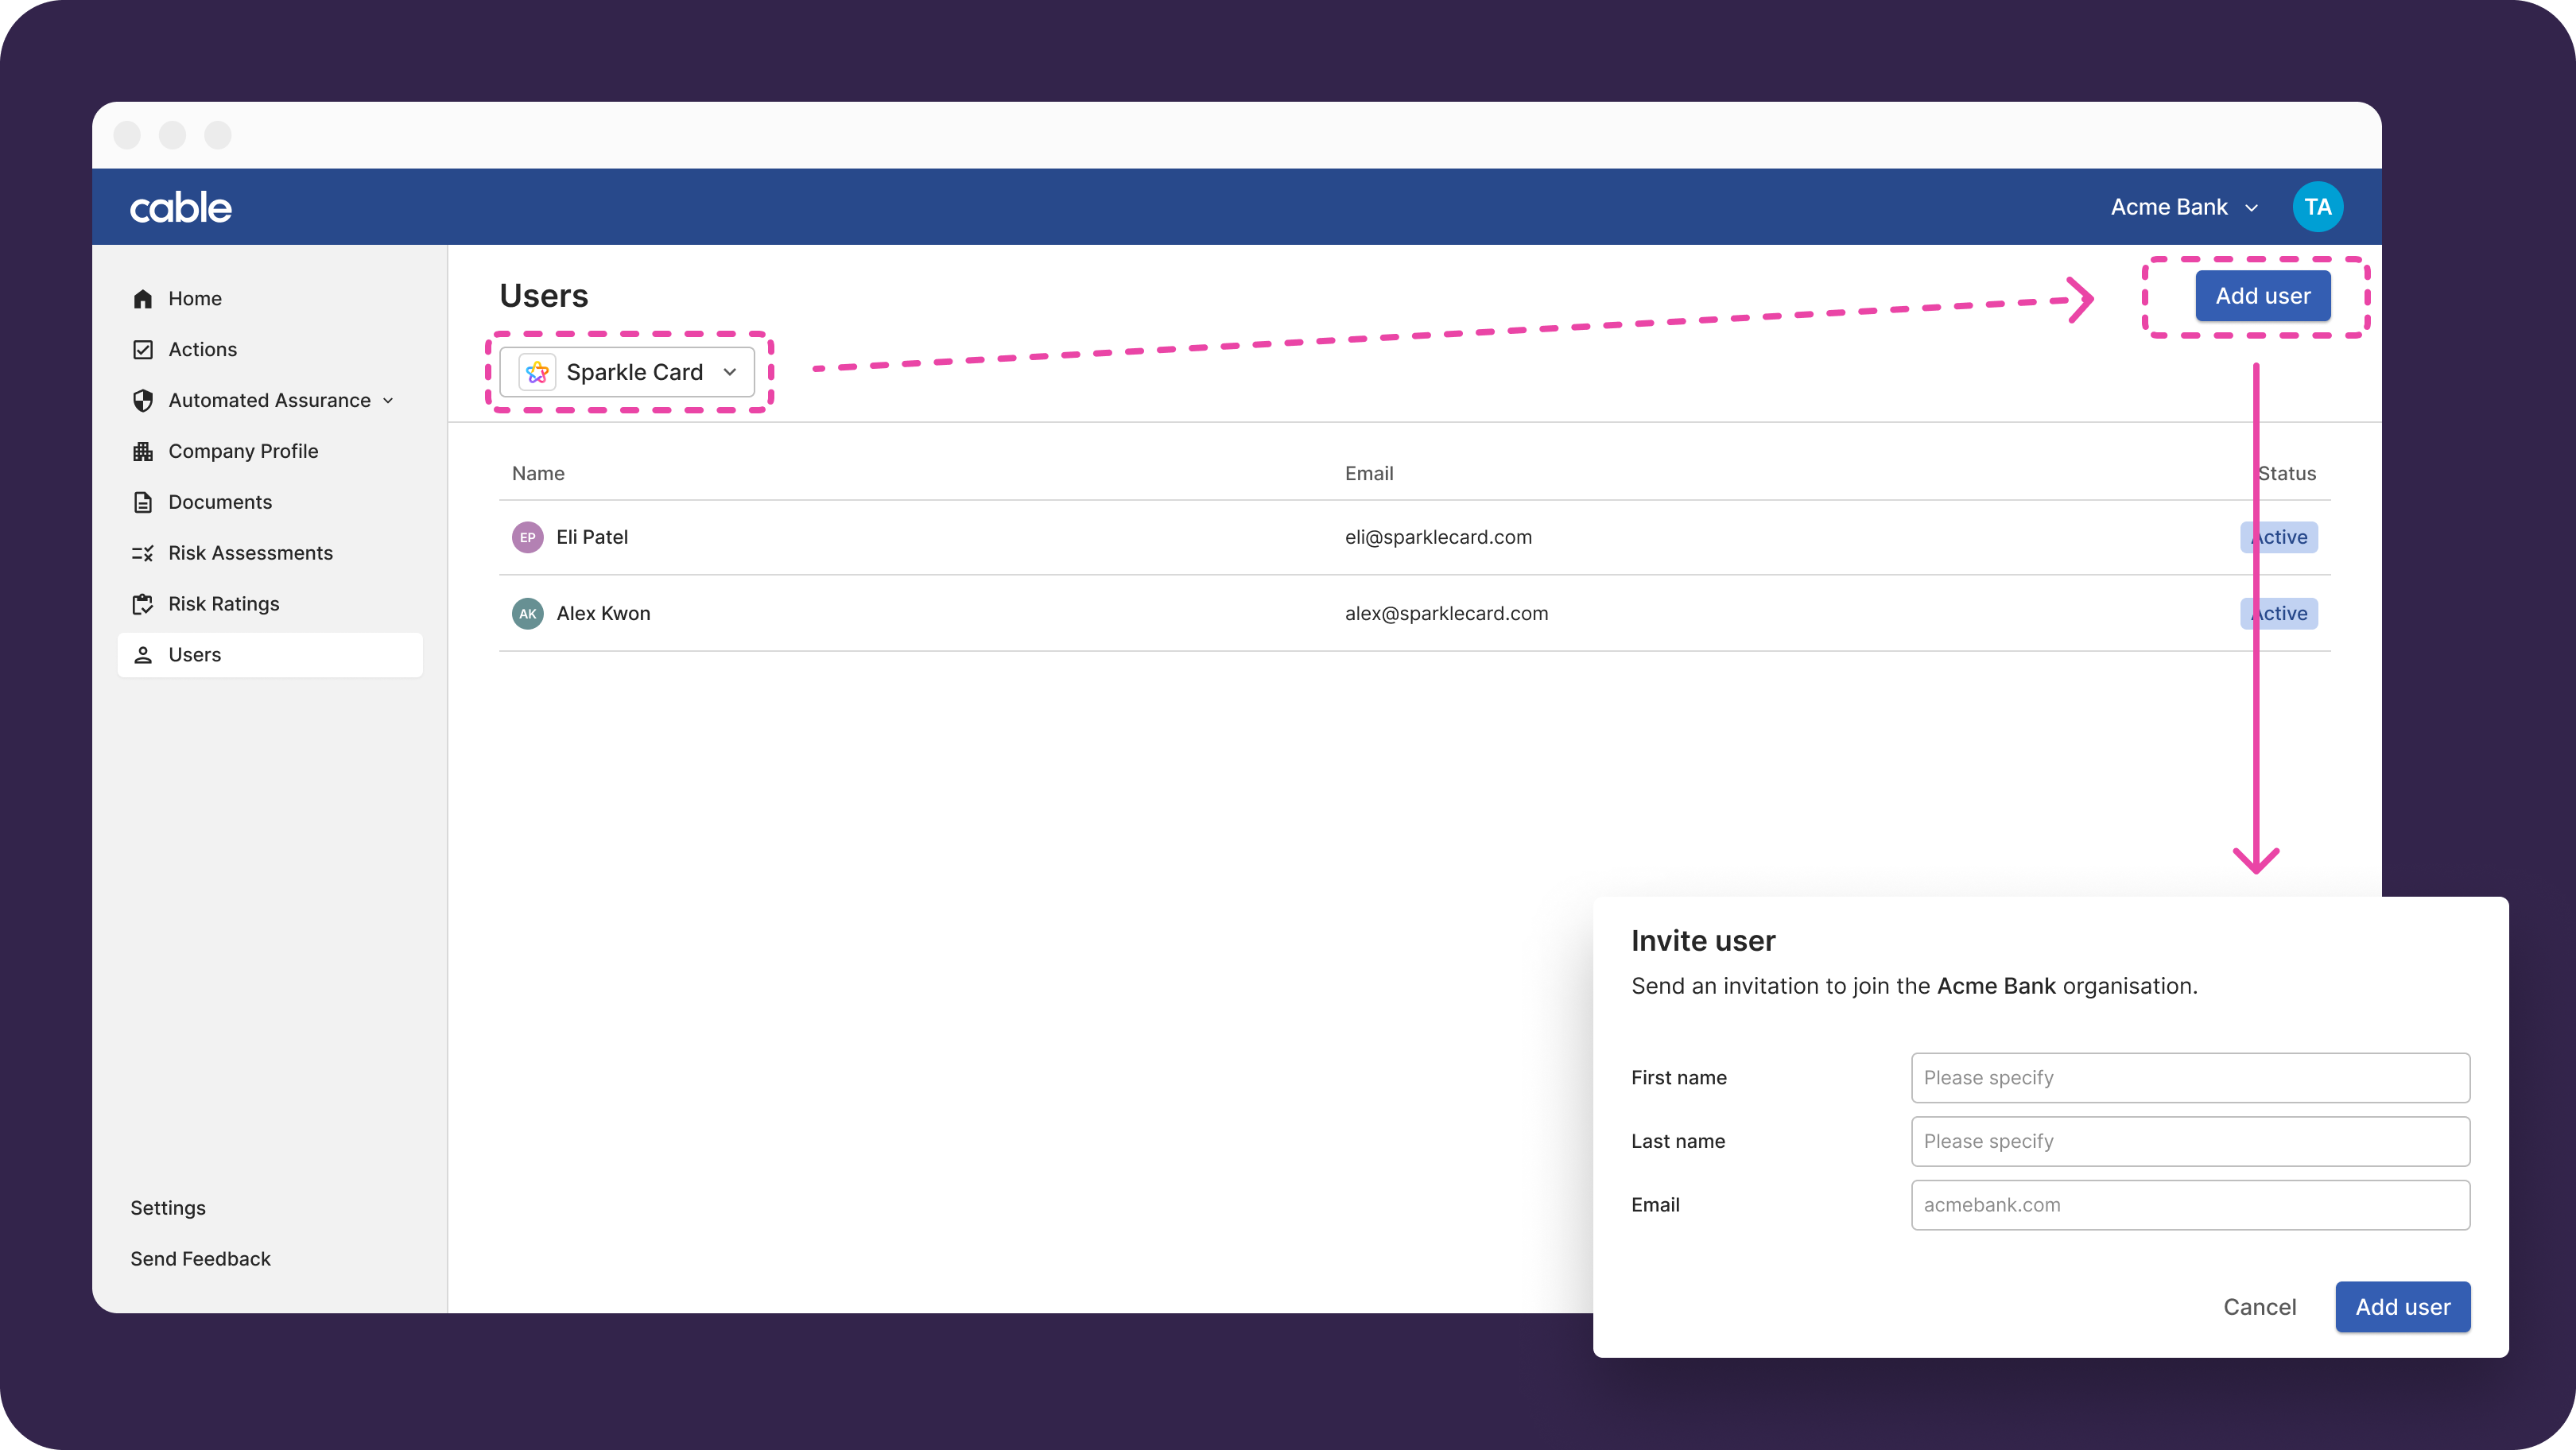The image size is (2576, 1450).
Task: Click the Actions checkmark icon
Action: 143,349
